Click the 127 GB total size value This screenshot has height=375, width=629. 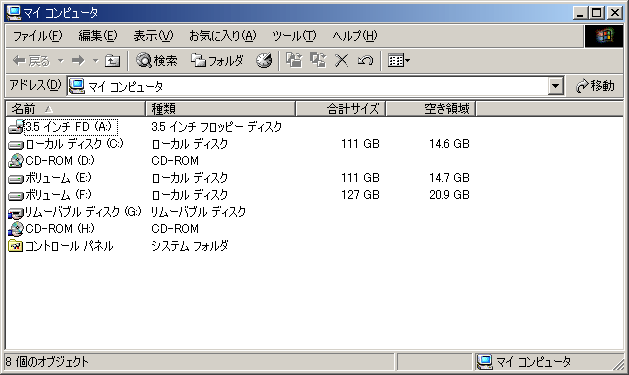(360, 195)
